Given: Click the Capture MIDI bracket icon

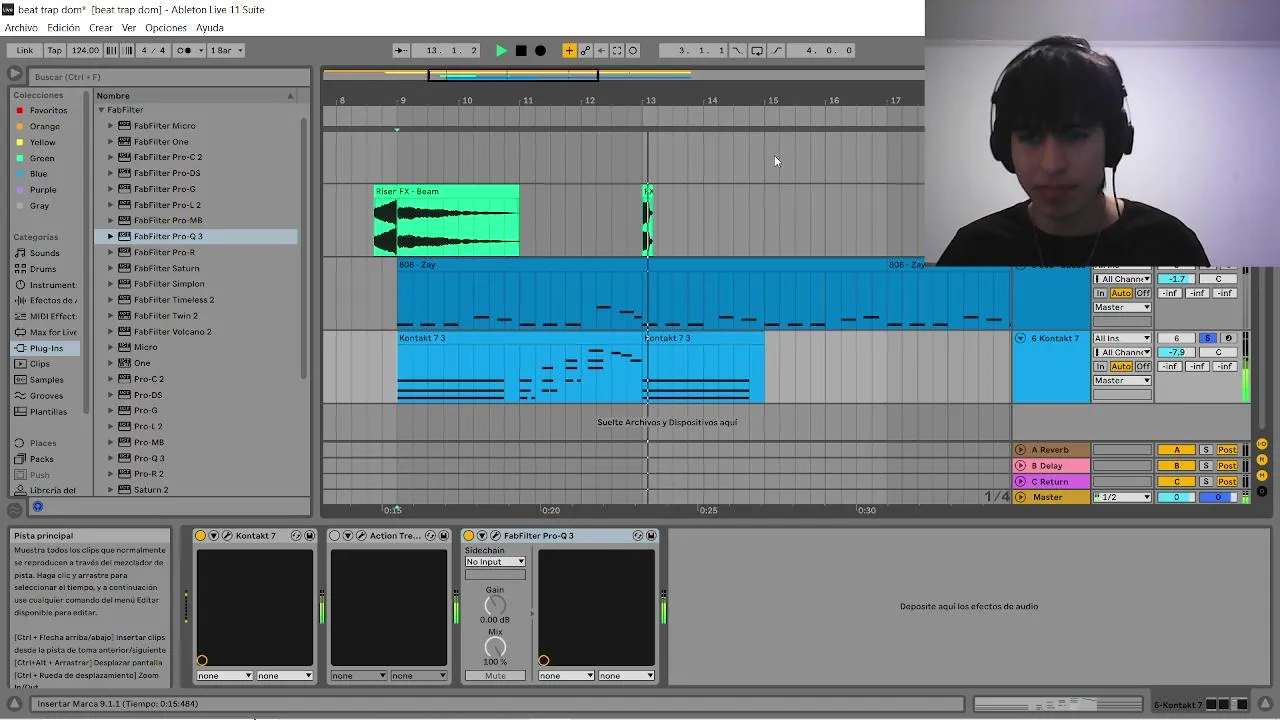Looking at the screenshot, I should [x=617, y=50].
